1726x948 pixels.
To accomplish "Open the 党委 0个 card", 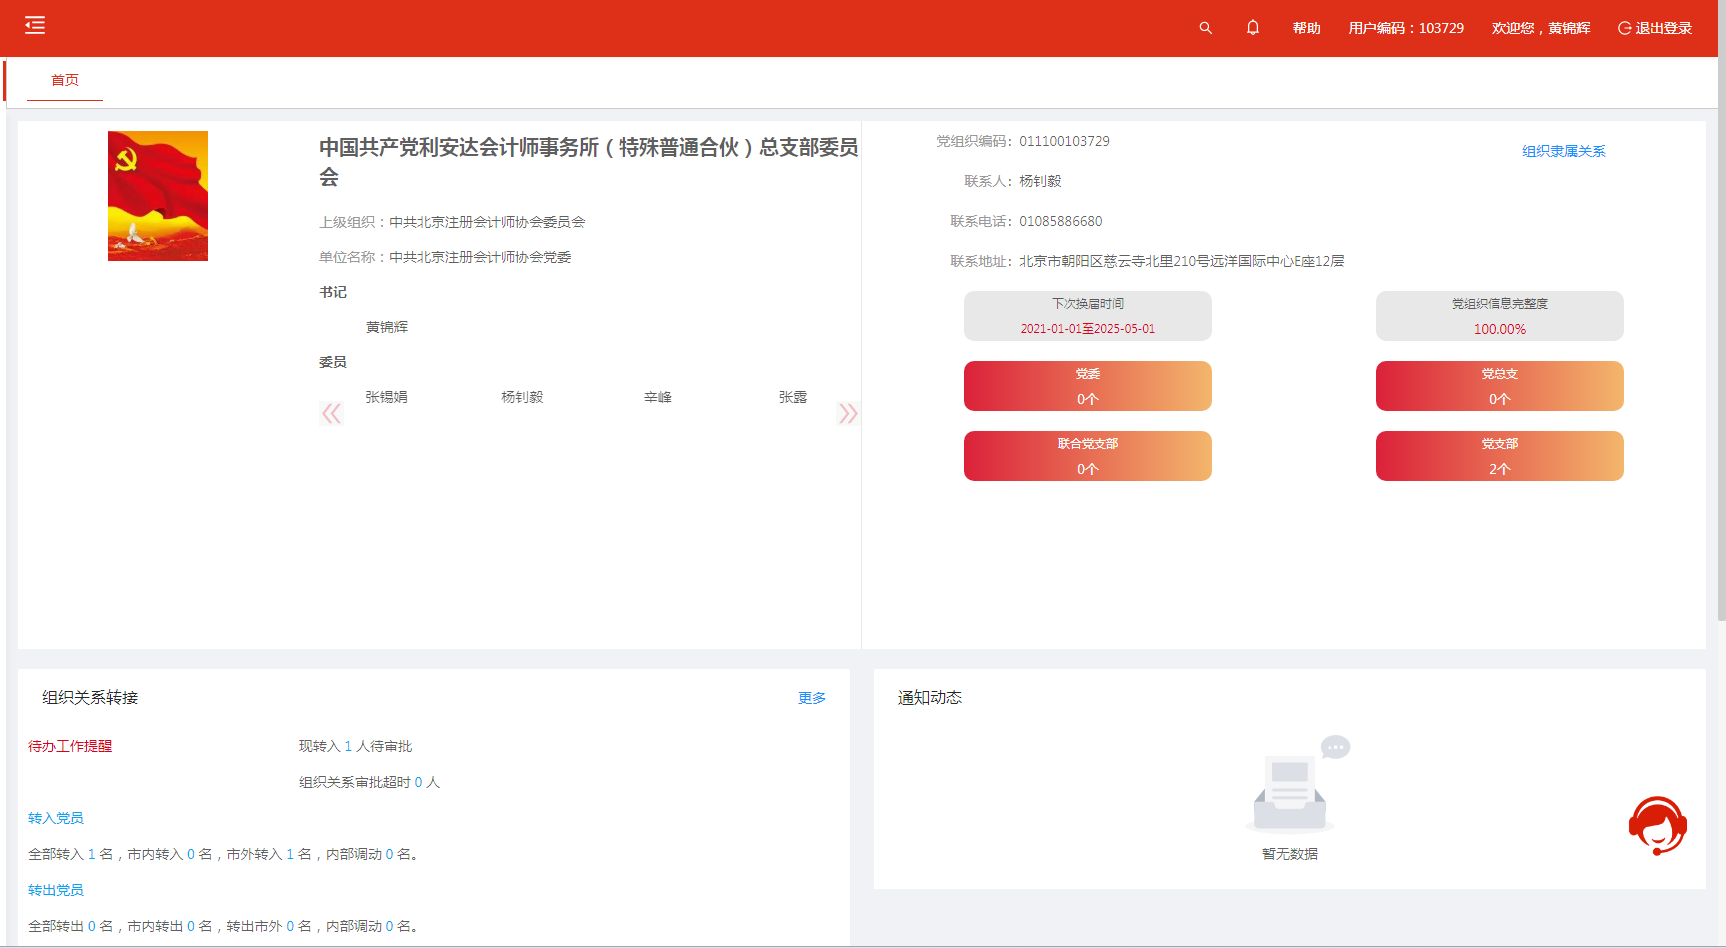I will click(1087, 386).
